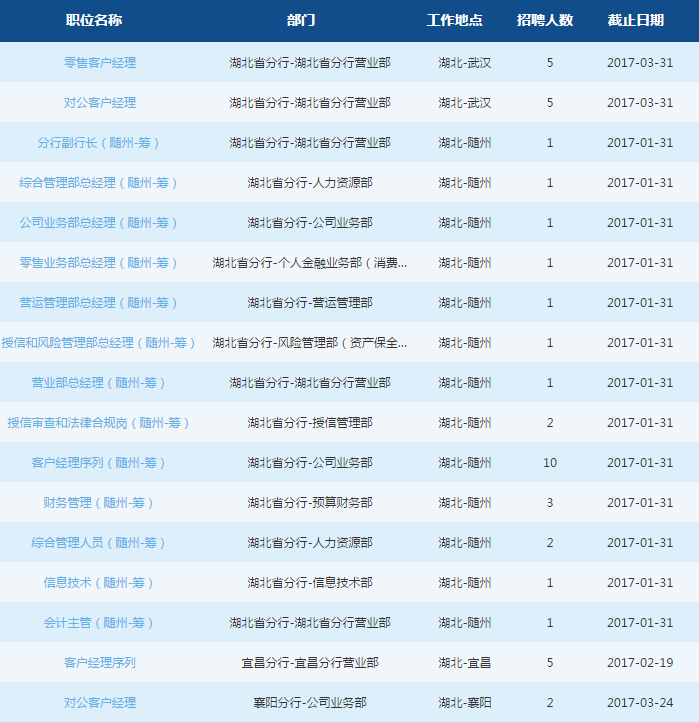Open 授信和风险管理部总经理（随州-筹）position

point(99,343)
